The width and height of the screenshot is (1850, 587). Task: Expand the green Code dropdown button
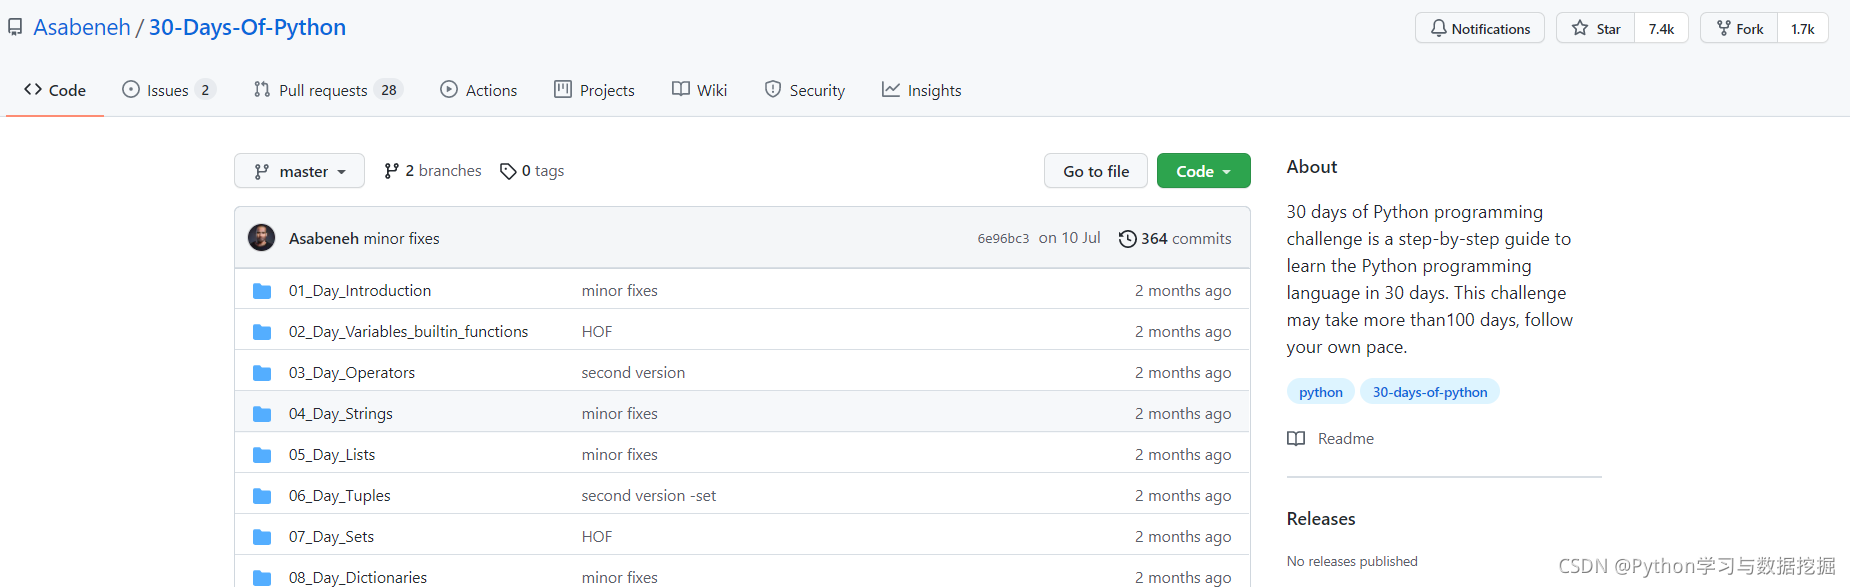[x=1203, y=171]
